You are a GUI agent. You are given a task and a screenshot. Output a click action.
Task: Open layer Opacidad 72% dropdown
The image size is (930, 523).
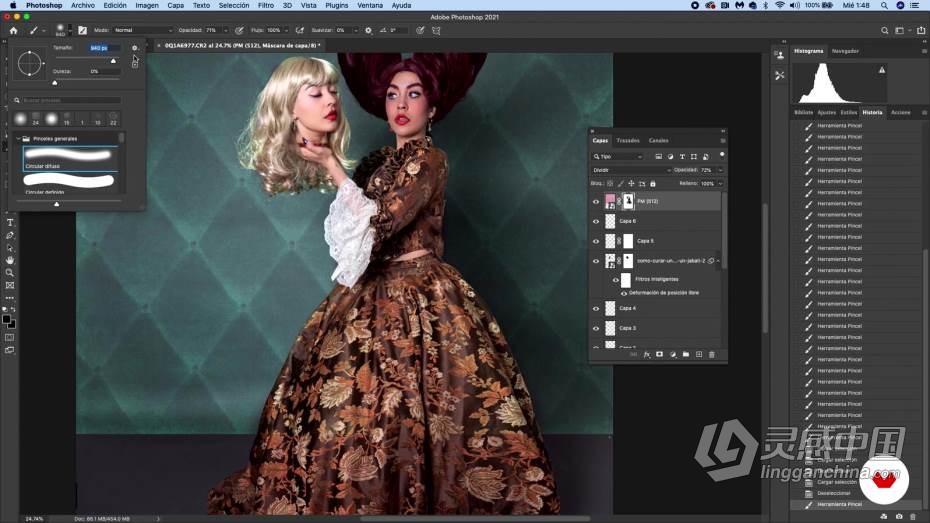click(x=720, y=170)
